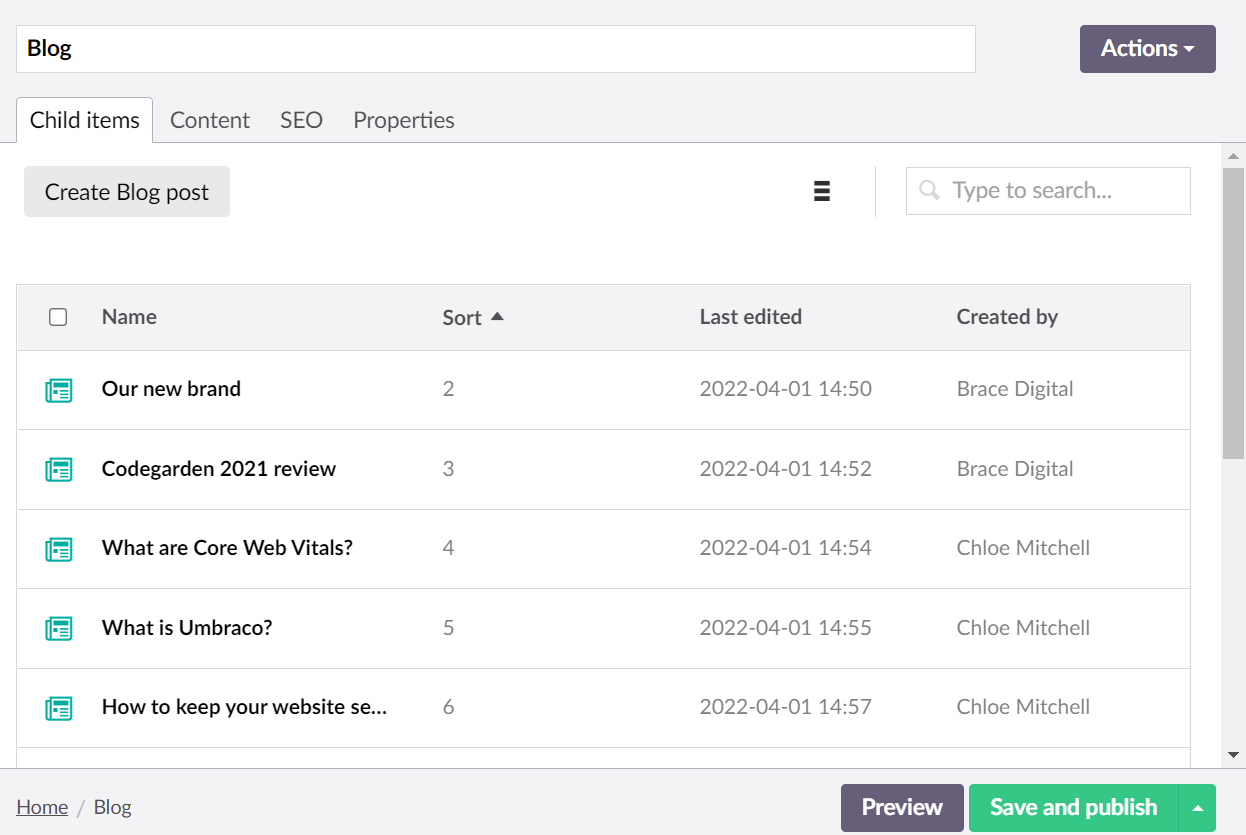1246x835 pixels.
Task: Open the SEO tab
Action: (301, 119)
